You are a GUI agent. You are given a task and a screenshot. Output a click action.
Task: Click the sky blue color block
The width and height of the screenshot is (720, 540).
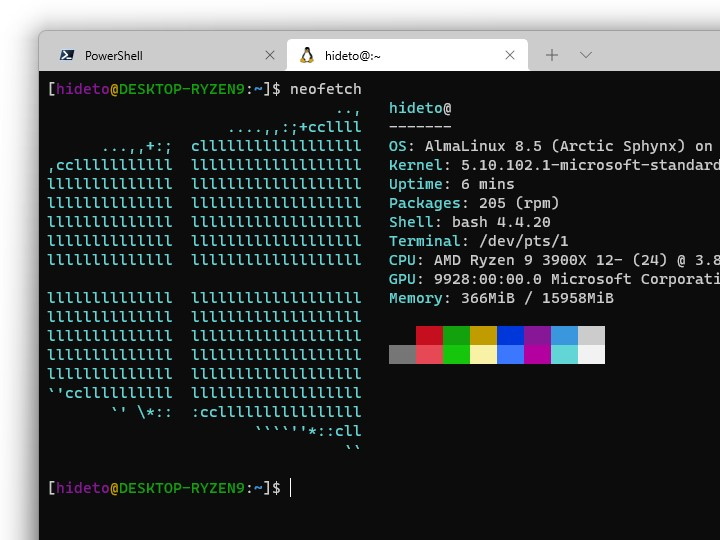tap(564, 335)
